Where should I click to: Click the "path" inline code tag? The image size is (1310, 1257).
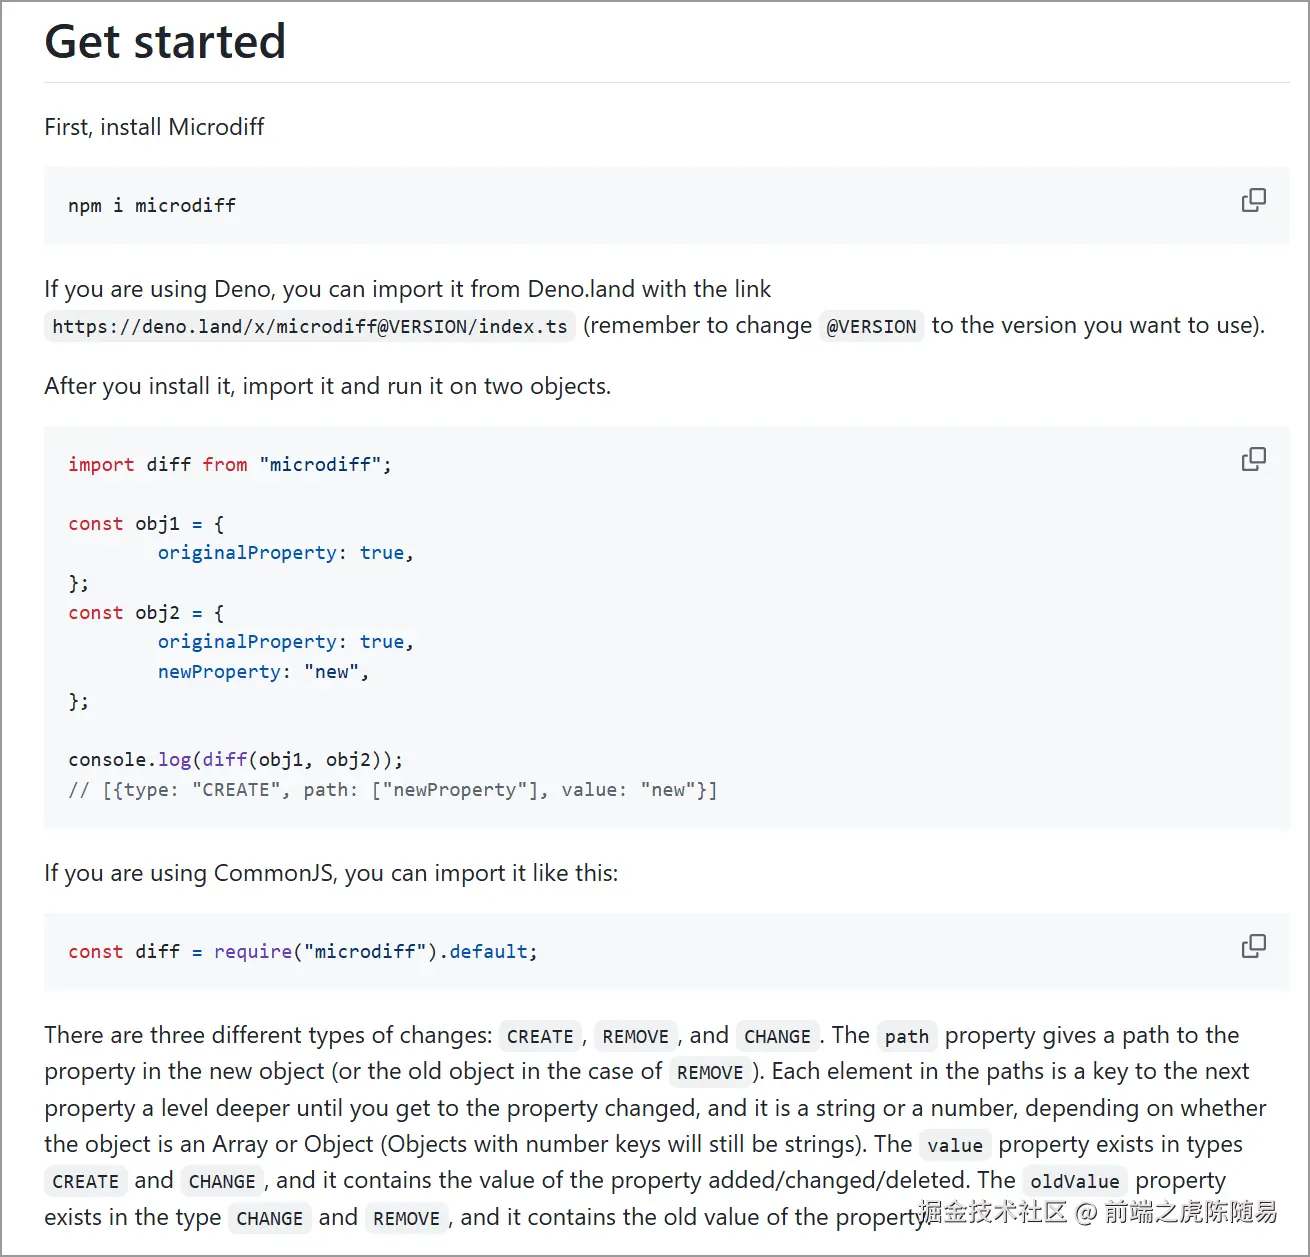pos(906,1037)
